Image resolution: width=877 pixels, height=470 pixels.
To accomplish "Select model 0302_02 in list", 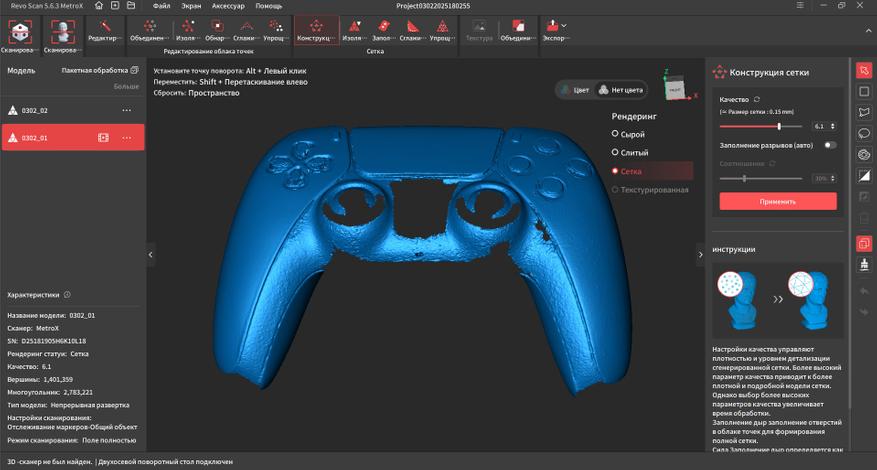I will tap(73, 110).
